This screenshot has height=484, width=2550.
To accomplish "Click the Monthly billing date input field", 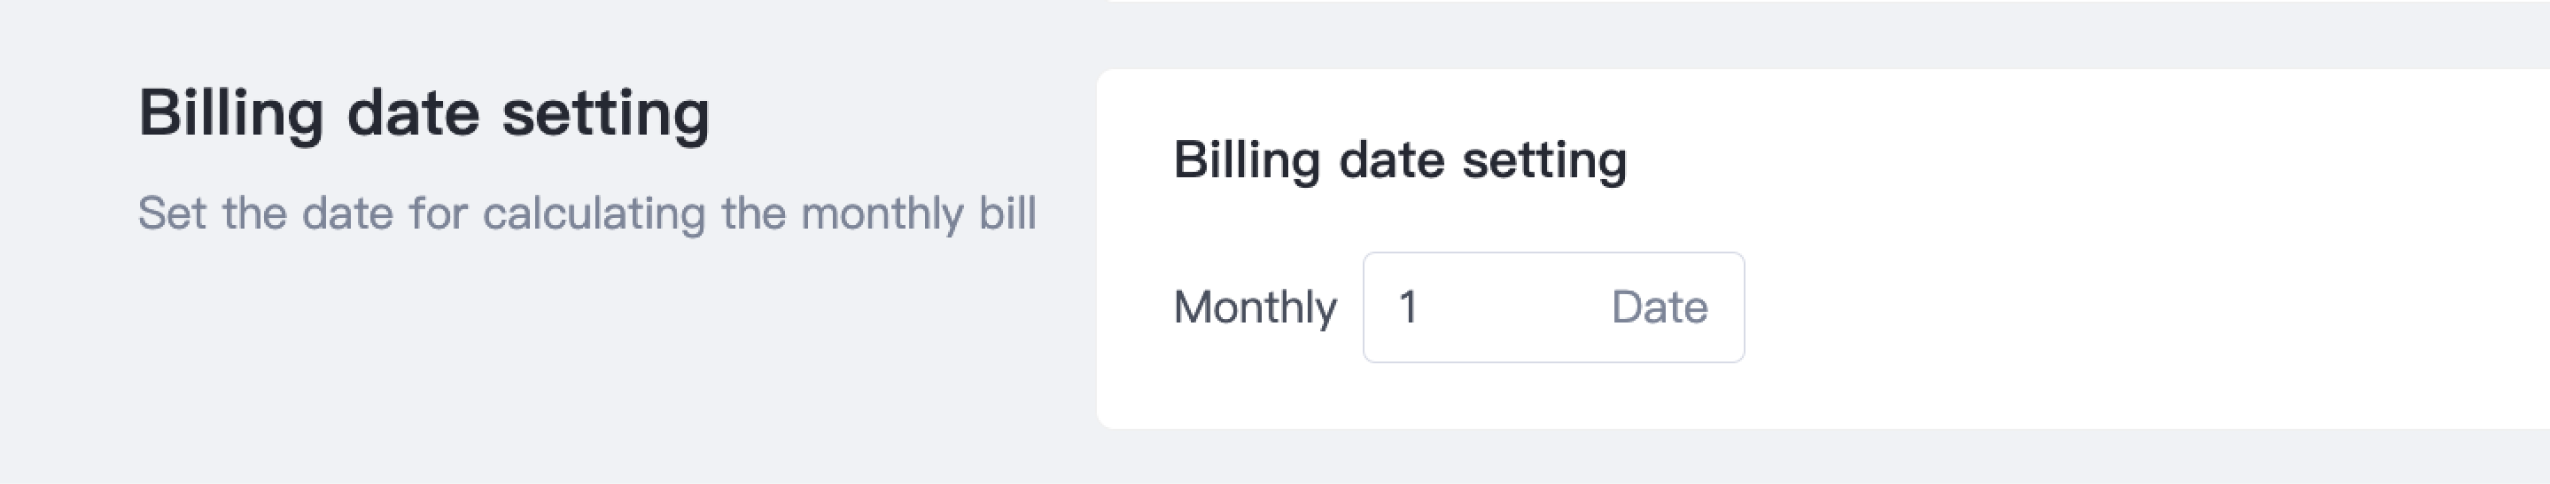I will pyautogui.click(x=1552, y=307).
